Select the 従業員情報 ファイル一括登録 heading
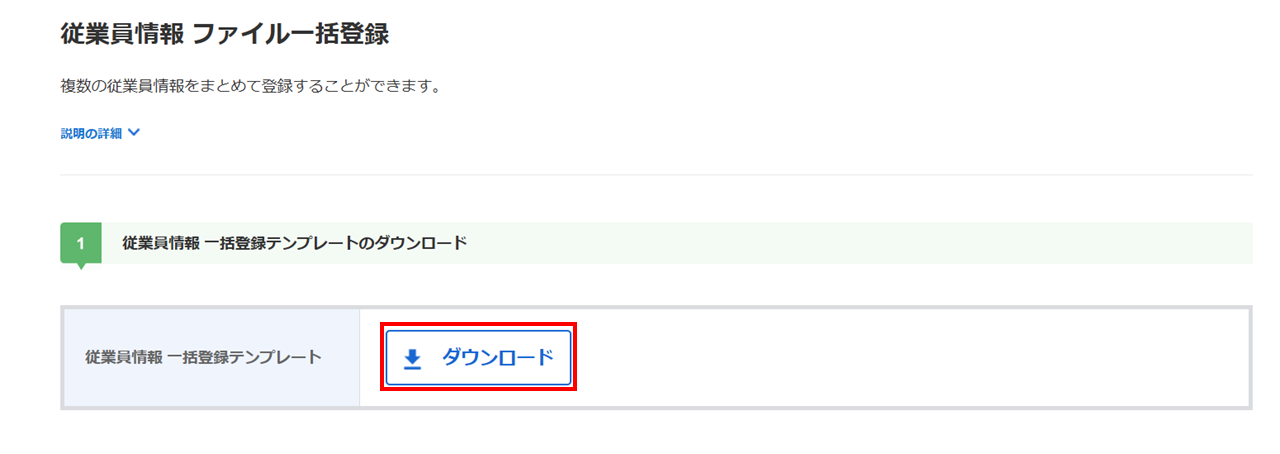Viewport: 1280px width, 454px height. (x=225, y=35)
